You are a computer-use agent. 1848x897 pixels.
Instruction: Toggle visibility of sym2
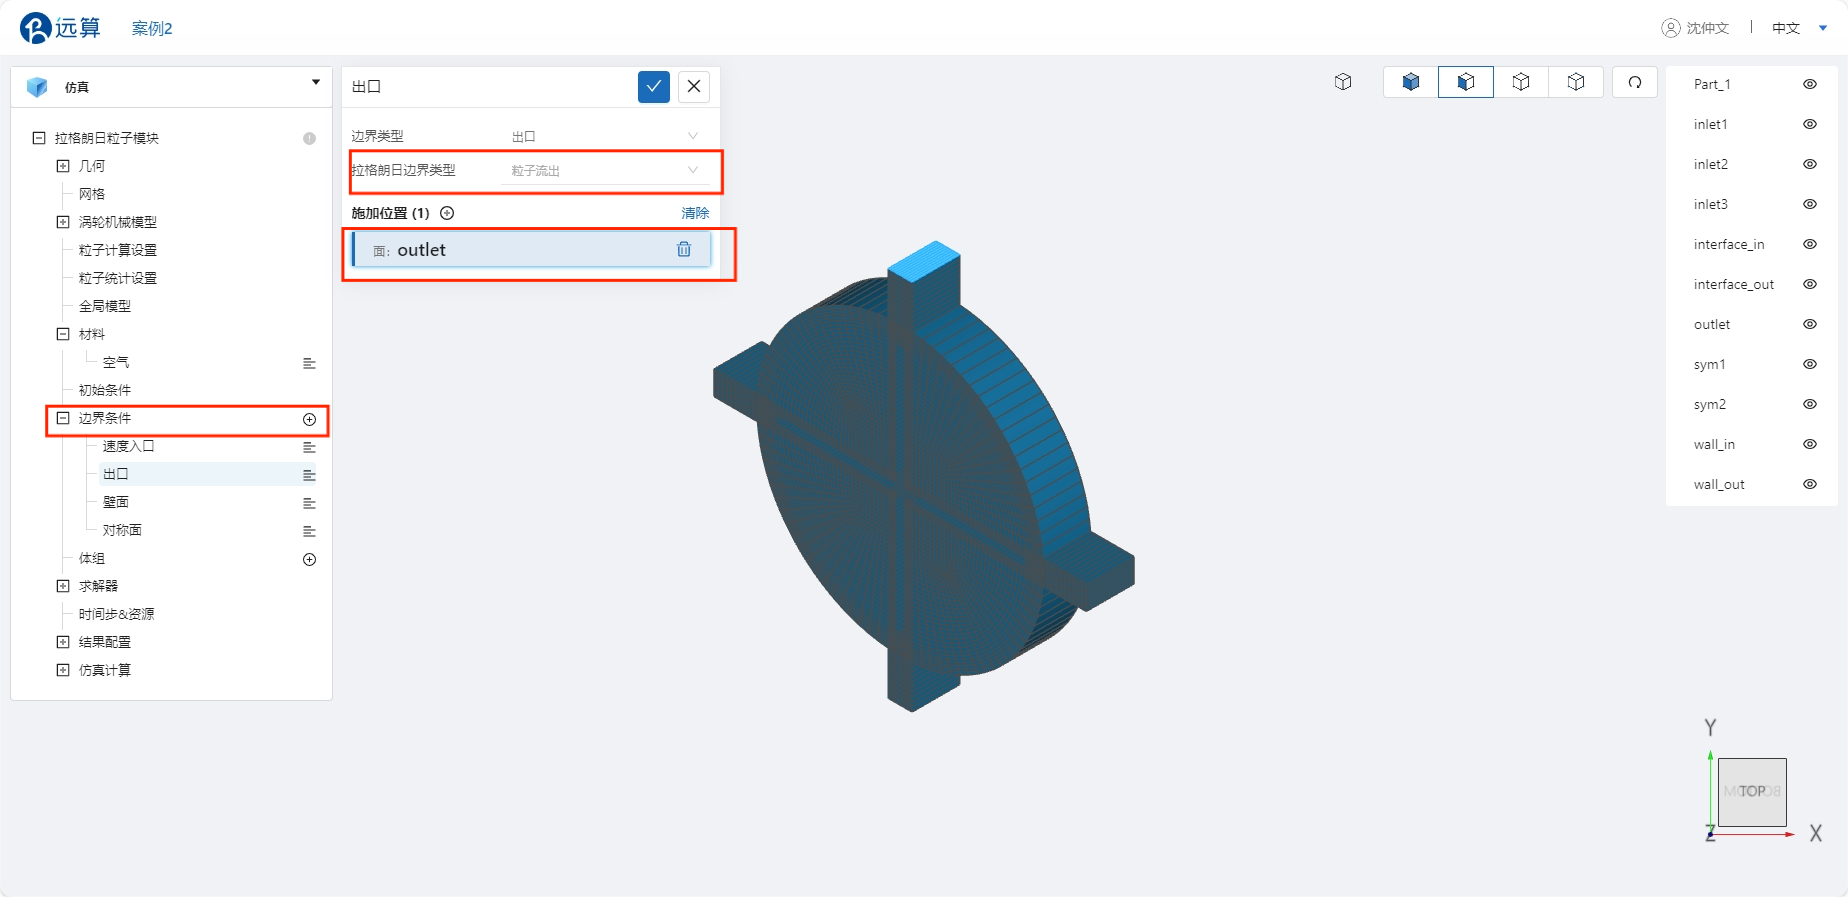point(1810,404)
